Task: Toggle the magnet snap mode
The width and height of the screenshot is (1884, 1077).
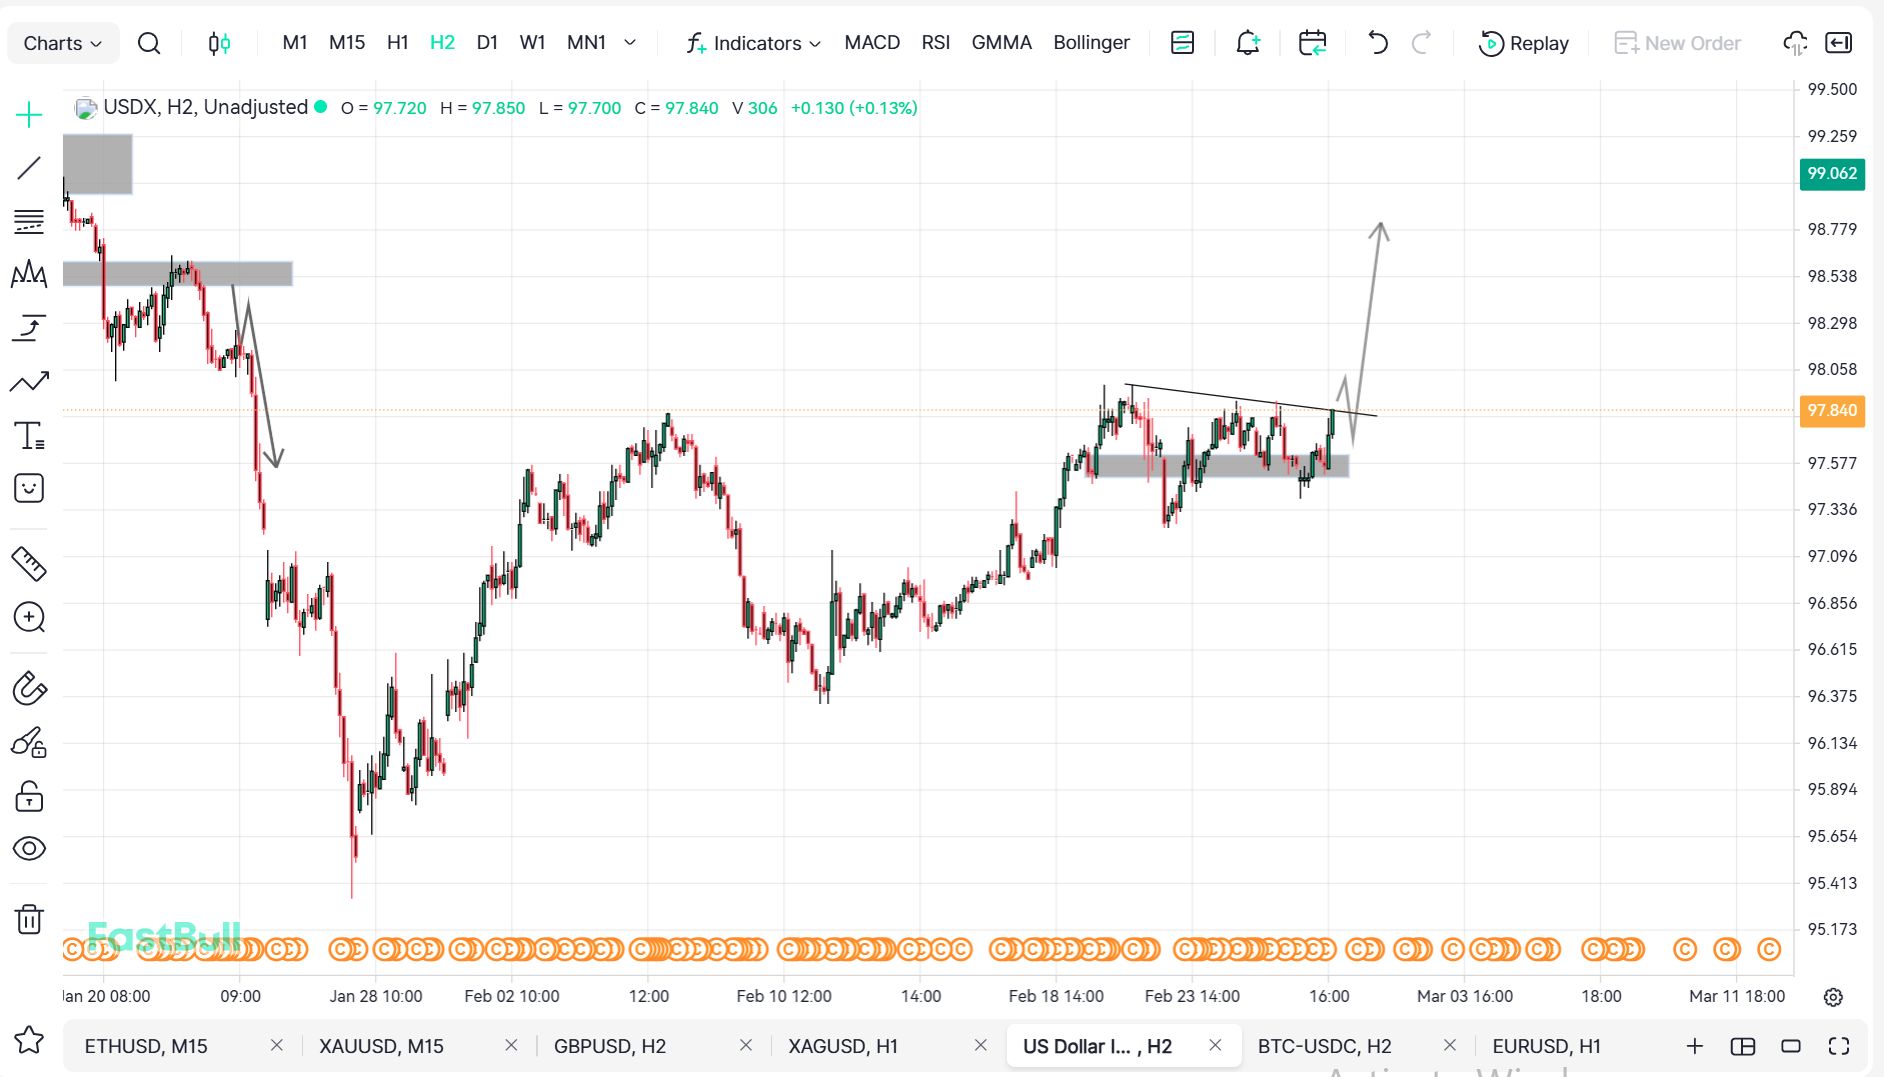Action: [29, 689]
